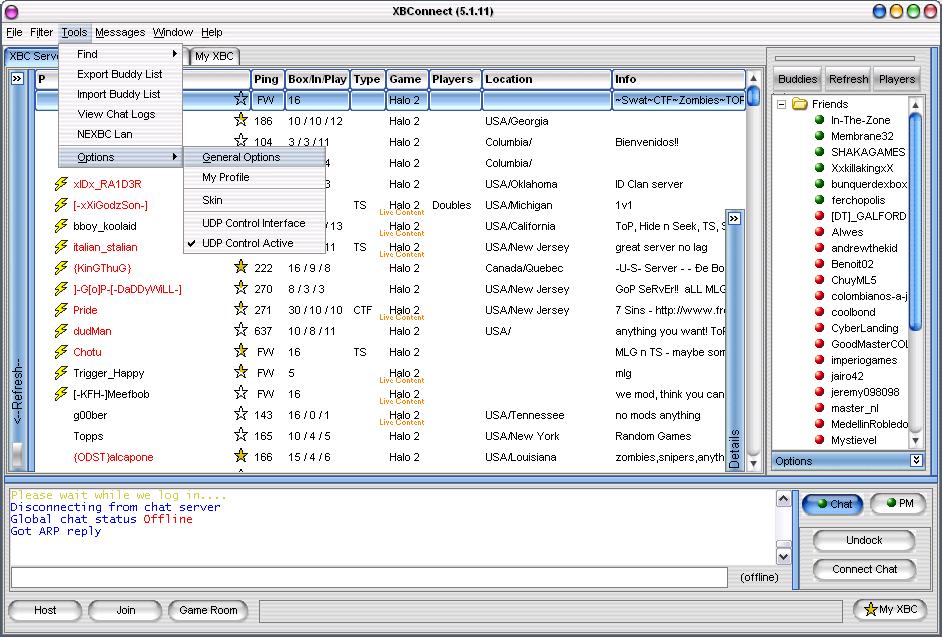The width and height of the screenshot is (942, 637).
Task: Expand the Find submenu in Tools
Action: coord(121,54)
